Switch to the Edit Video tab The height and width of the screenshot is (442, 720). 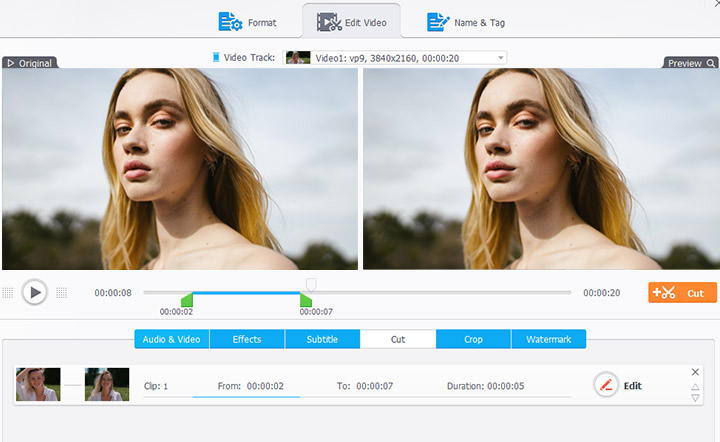point(351,22)
